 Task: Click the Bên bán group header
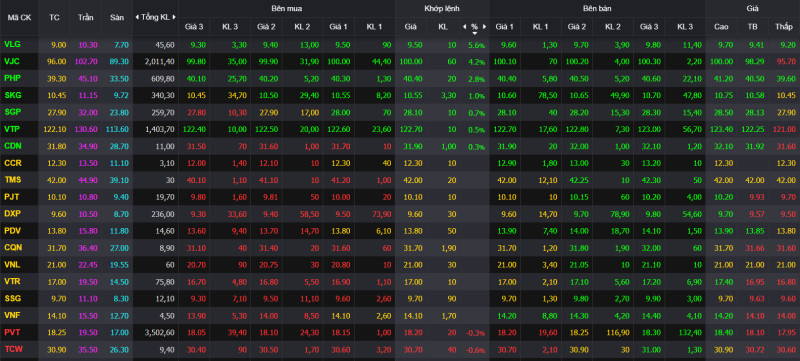(597, 9)
